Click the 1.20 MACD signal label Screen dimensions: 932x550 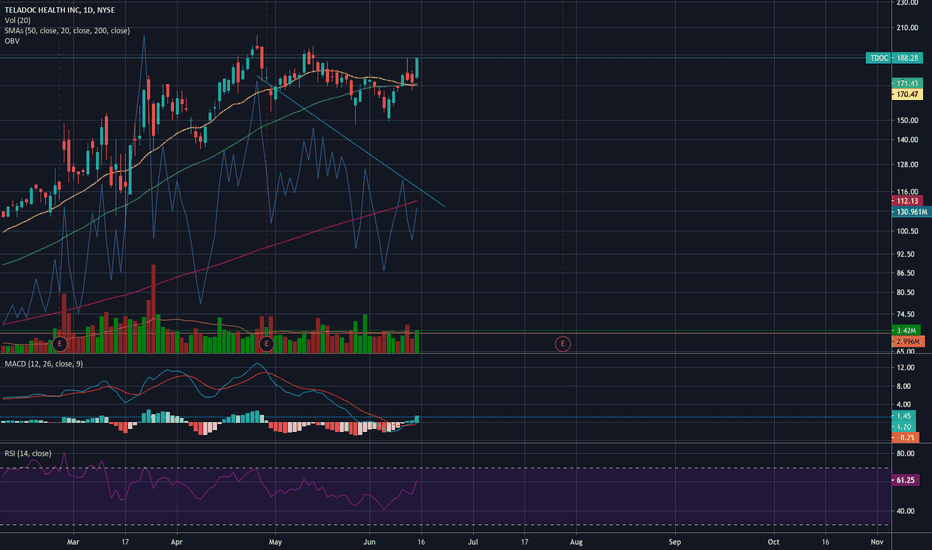coord(904,427)
